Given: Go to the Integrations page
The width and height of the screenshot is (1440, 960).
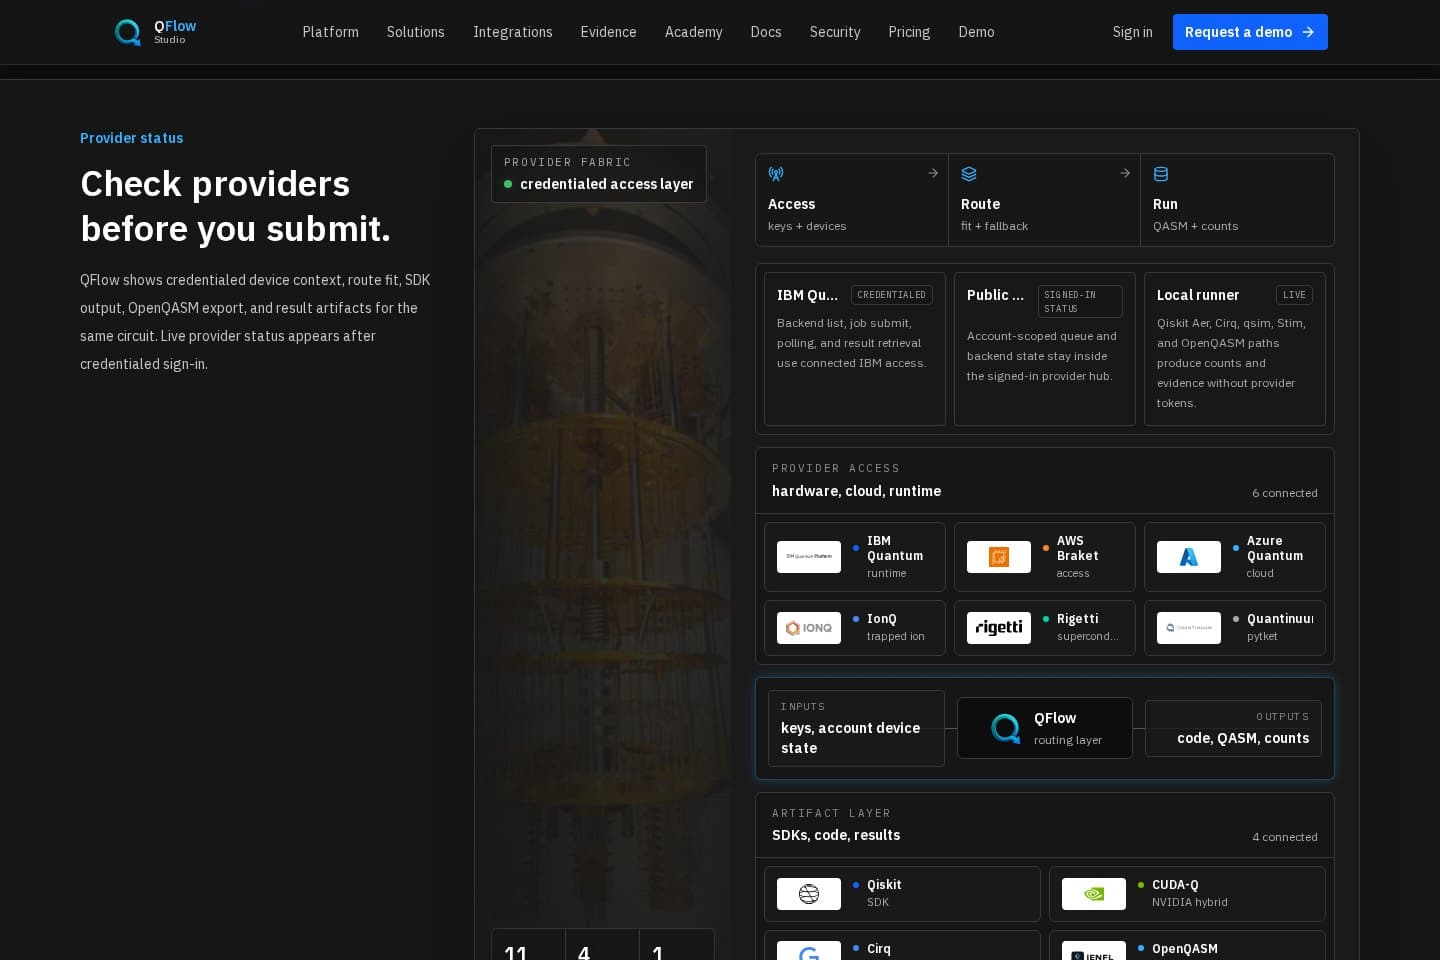Looking at the screenshot, I should [513, 32].
